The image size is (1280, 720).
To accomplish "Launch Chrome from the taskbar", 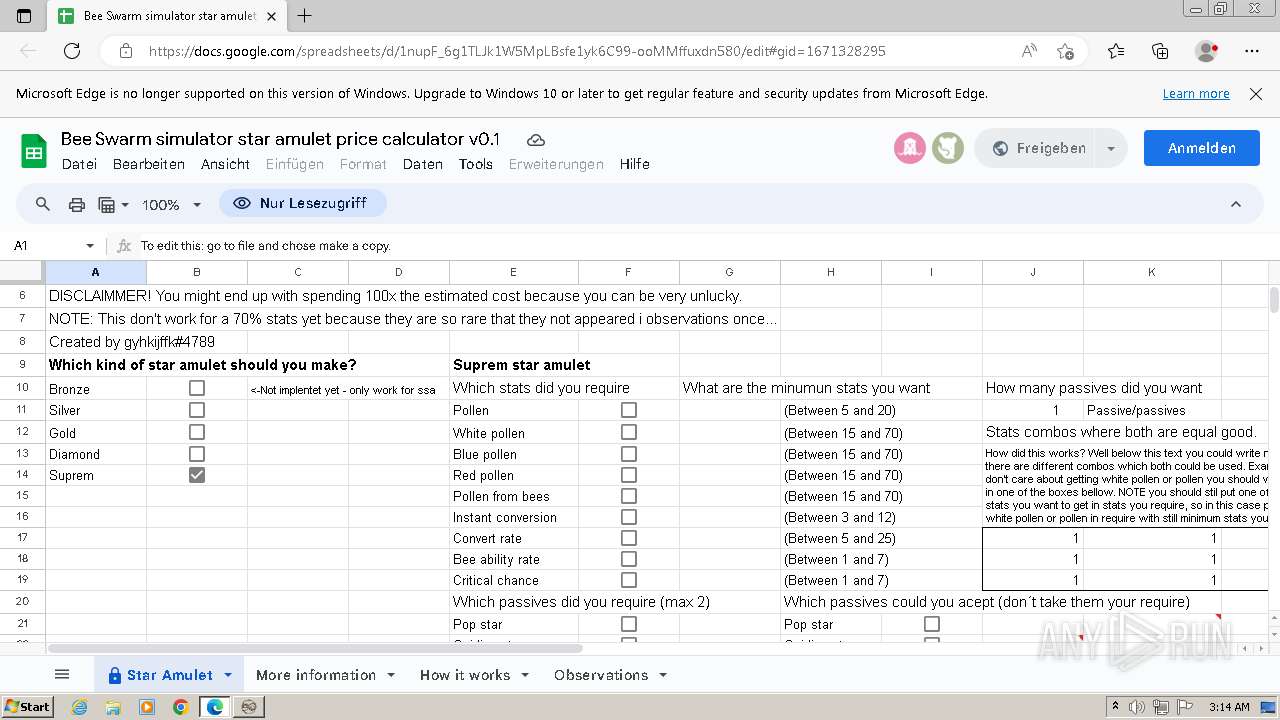I will 181,707.
